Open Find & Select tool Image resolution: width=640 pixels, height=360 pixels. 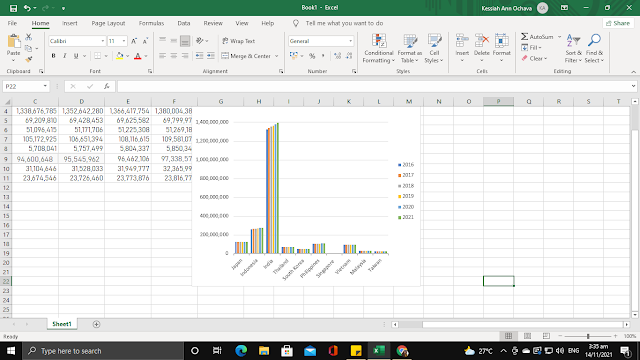[594, 48]
